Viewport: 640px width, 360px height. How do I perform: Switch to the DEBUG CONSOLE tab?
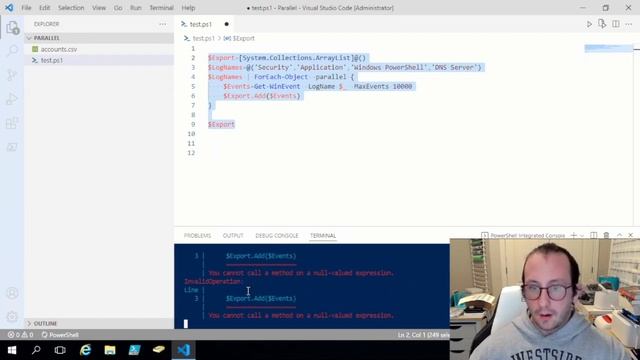(277, 236)
